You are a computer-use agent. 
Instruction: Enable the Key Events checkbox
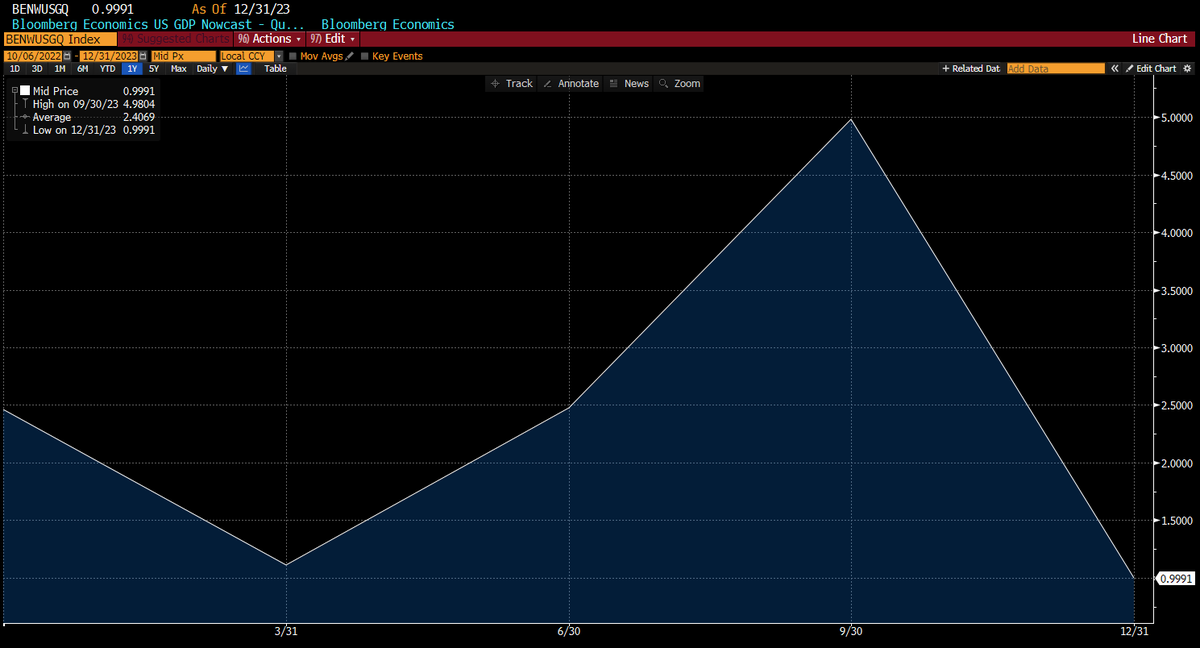click(x=364, y=57)
